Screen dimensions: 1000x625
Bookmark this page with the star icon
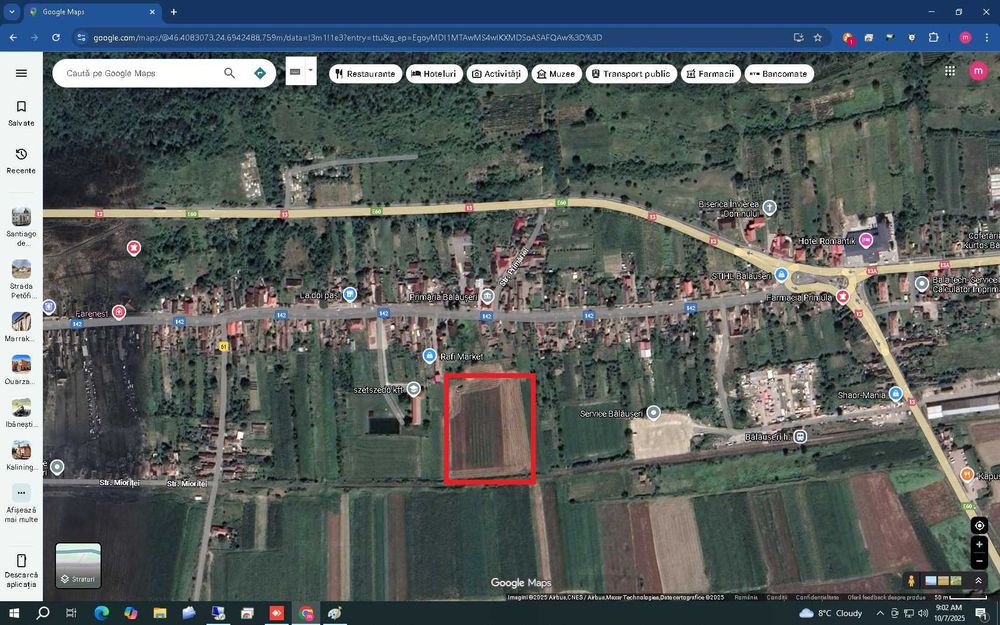(x=818, y=38)
